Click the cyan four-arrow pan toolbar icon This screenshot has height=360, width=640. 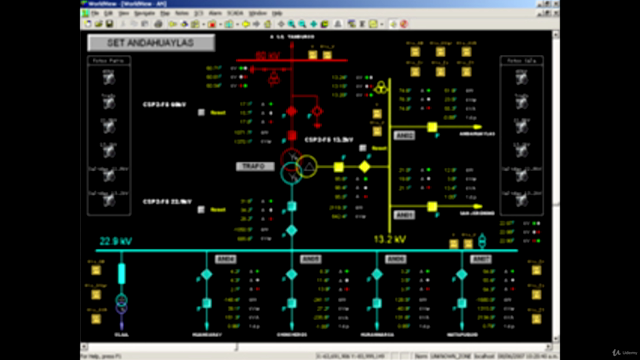(313, 24)
